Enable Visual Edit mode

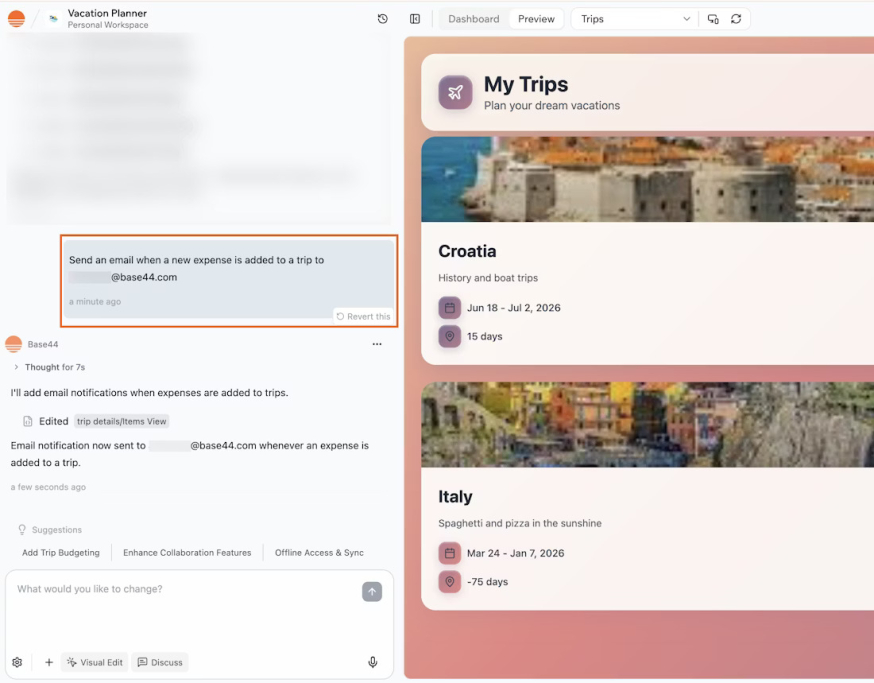(94, 661)
